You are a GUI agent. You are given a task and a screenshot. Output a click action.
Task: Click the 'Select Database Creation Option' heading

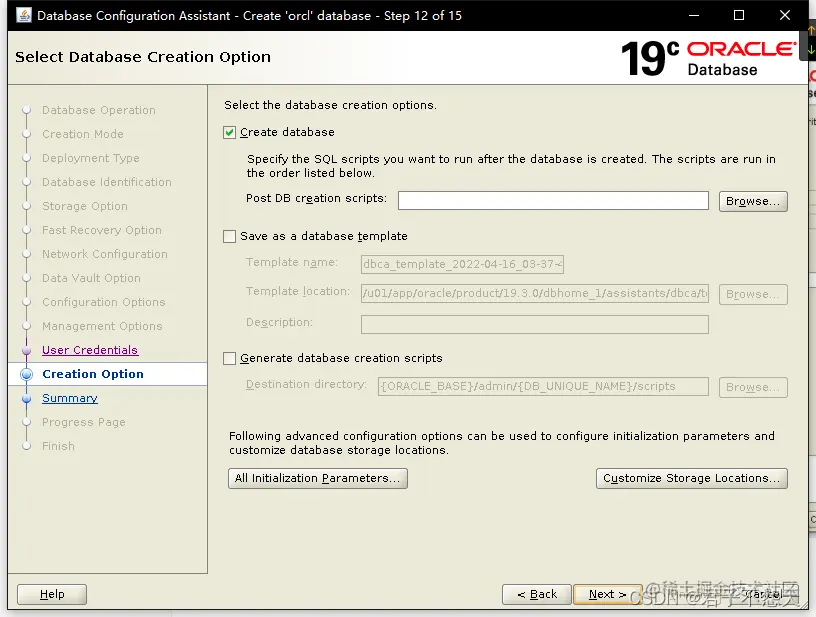143,57
